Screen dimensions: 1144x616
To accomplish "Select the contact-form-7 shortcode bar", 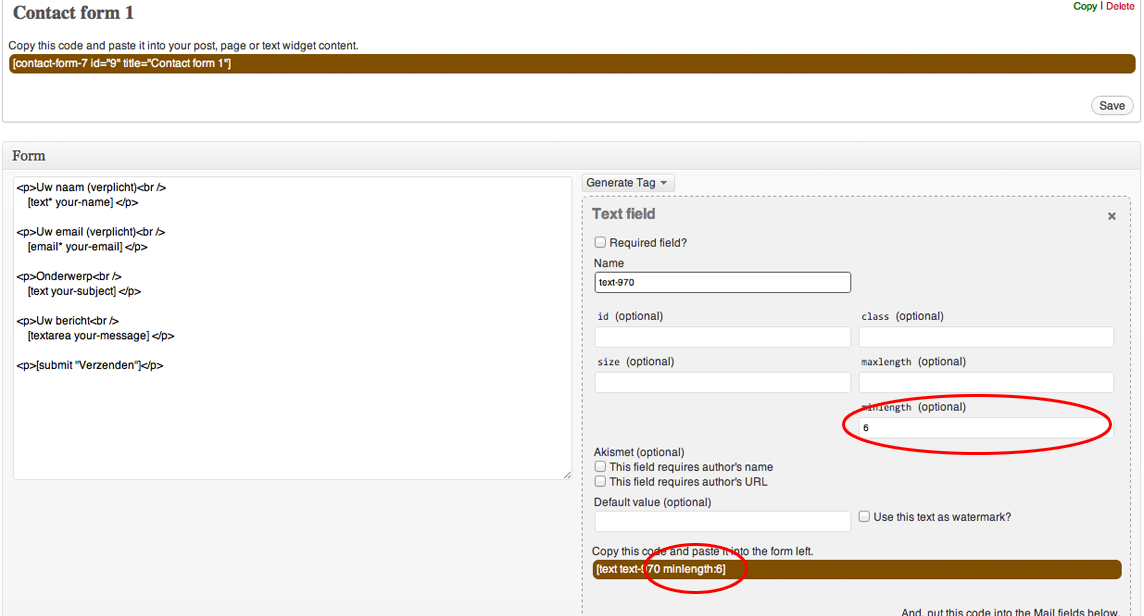I will click(572, 64).
